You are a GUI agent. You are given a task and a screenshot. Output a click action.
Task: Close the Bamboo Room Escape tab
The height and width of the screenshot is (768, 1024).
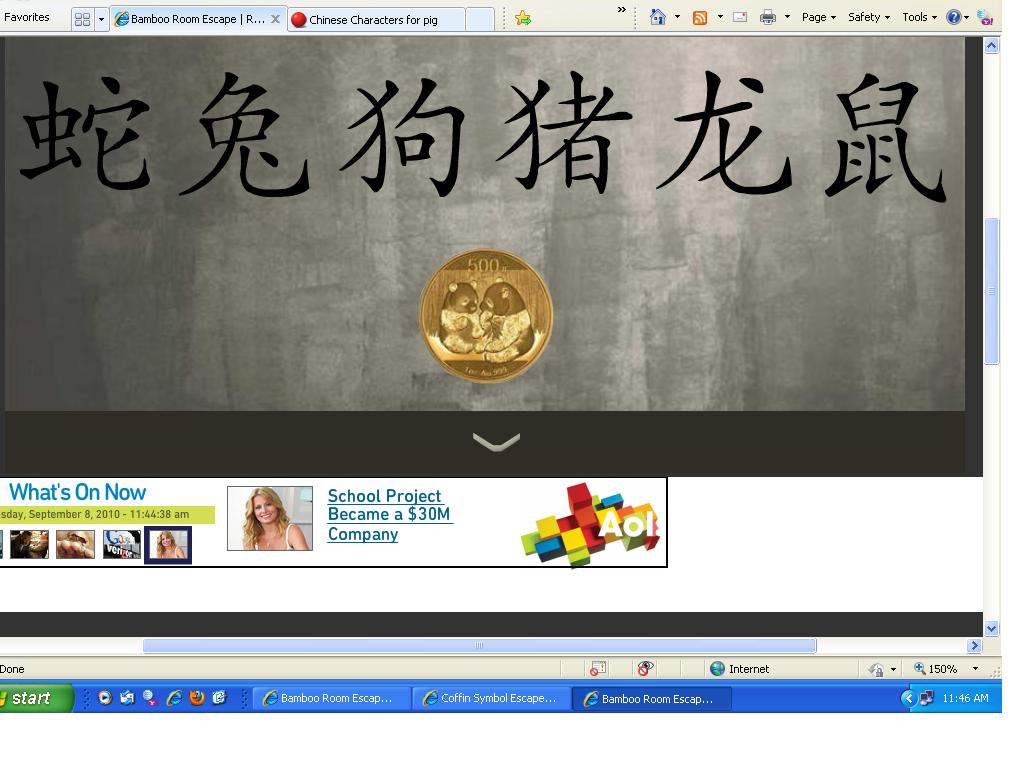pyautogui.click(x=275, y=19)
